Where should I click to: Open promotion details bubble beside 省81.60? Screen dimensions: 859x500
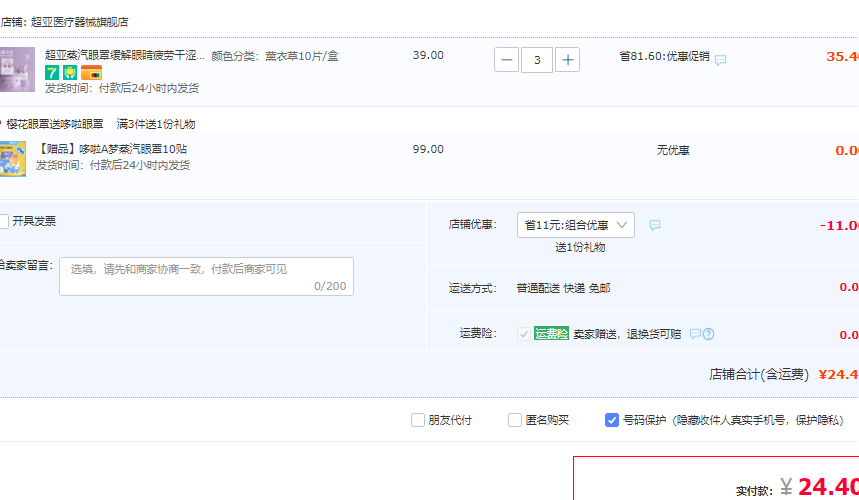pyautogui.click(x=720, y=60)
